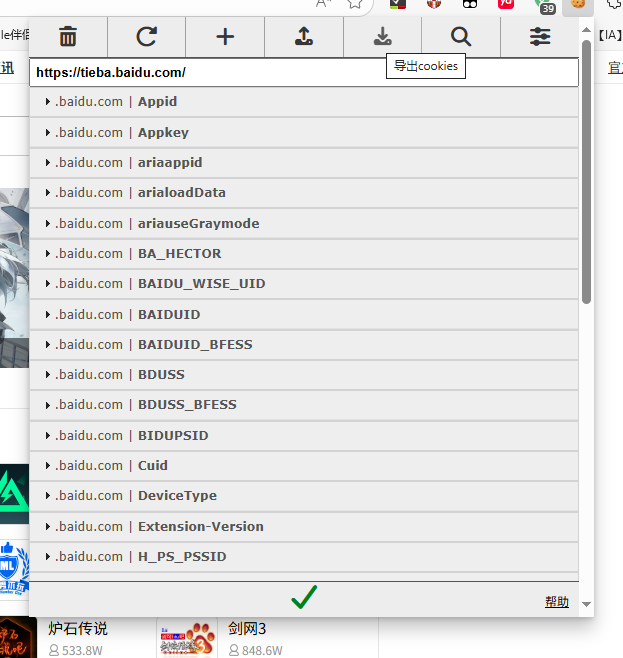Screen dimensions: 623x658
Task: Expand the BDUSS cookie entry
Action: point(161,375)
